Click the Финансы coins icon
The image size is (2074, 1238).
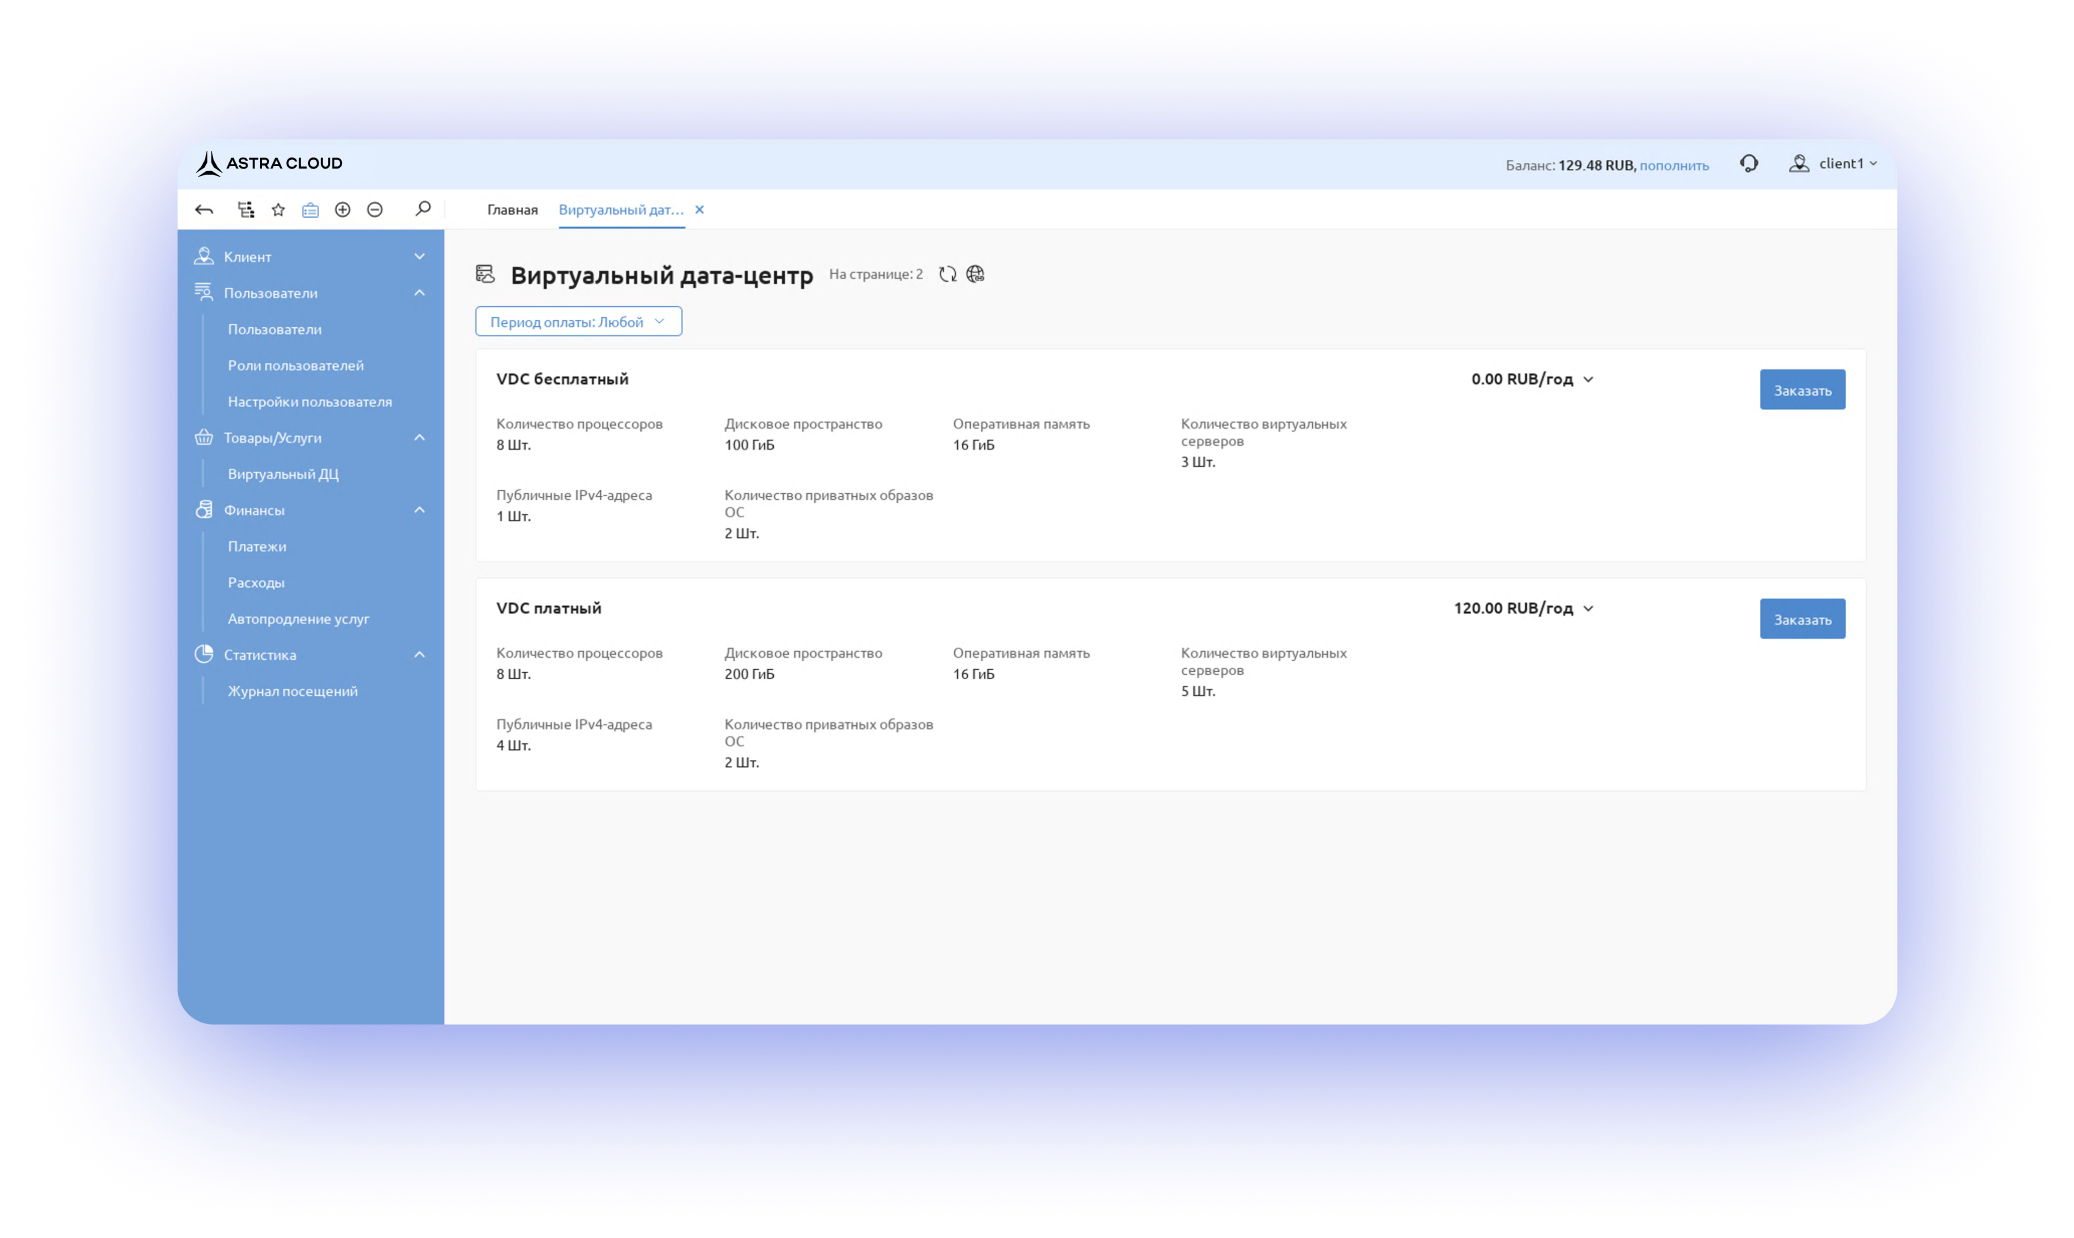pyautogui.click(x=204, y=510)
